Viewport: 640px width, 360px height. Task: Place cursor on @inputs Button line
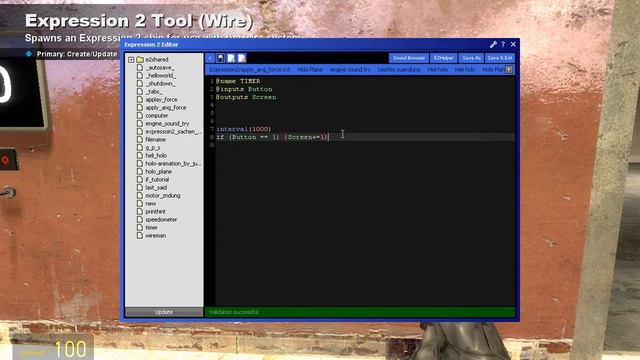[x=244, y=89]
